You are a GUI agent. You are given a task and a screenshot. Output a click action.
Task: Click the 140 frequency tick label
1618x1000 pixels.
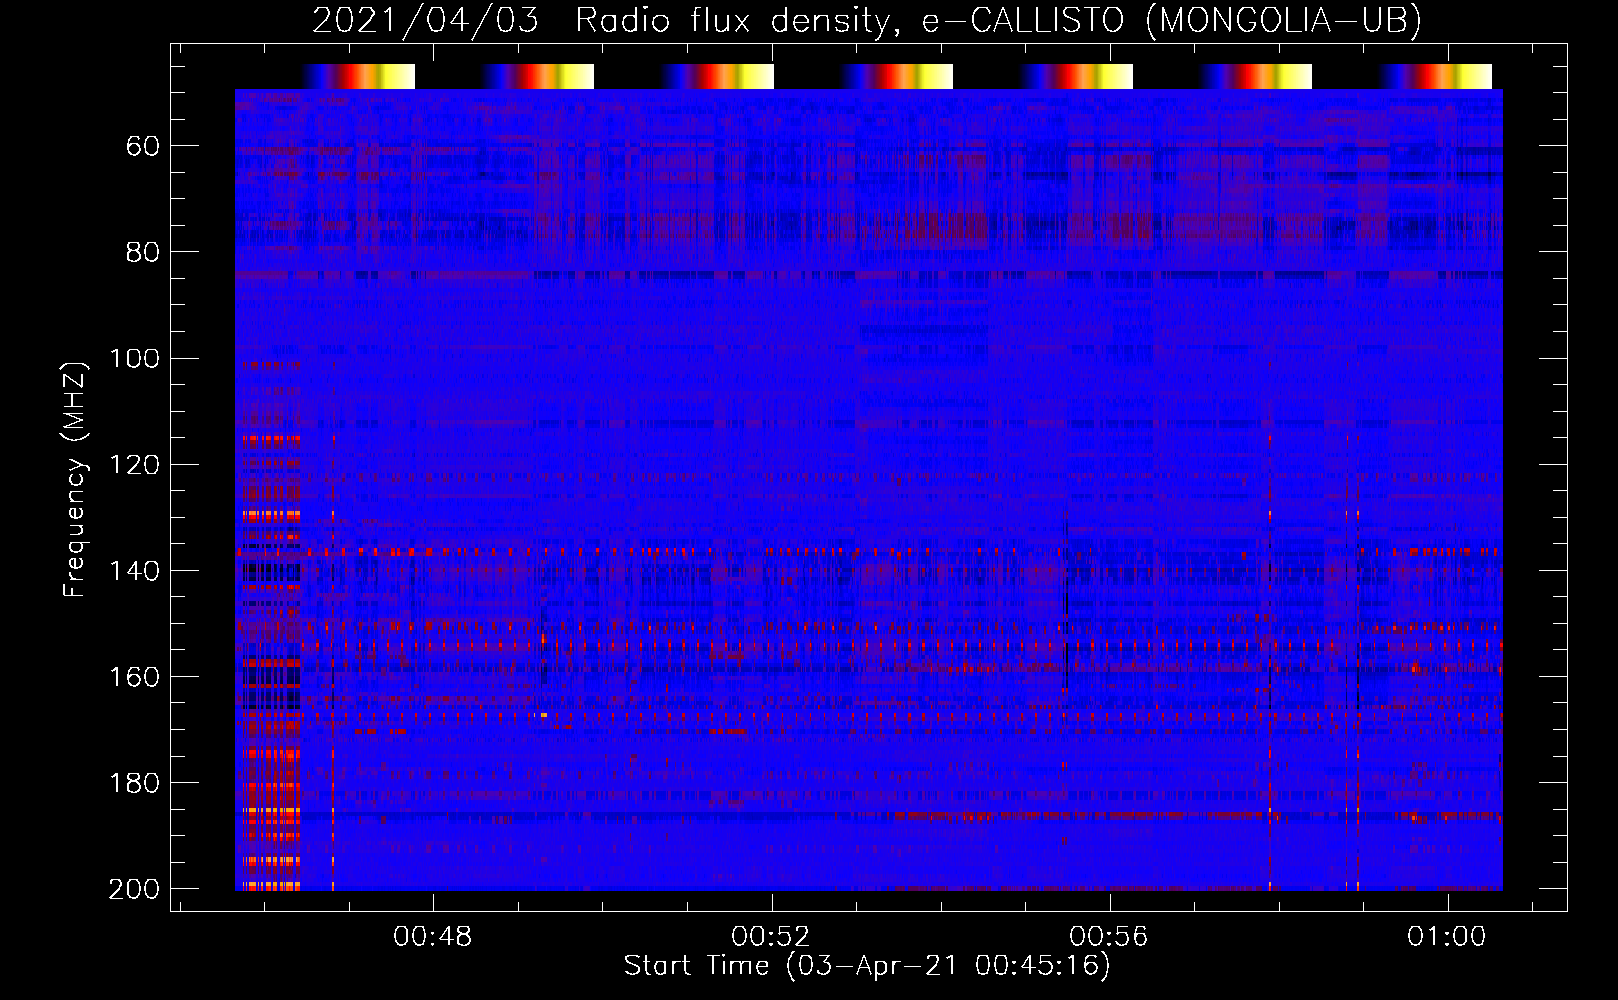click(135, 571)
